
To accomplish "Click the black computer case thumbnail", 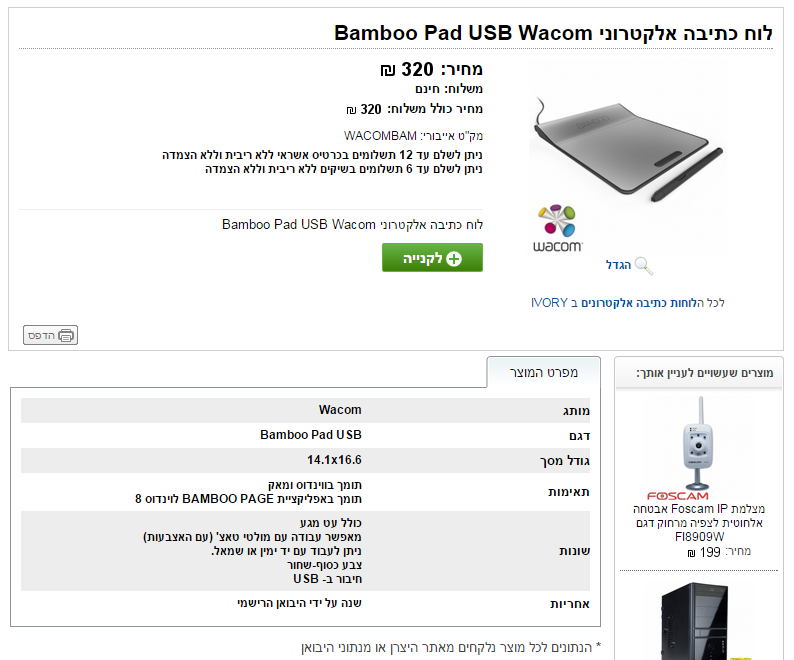I will pyautogui.click(x=698, y=620).
